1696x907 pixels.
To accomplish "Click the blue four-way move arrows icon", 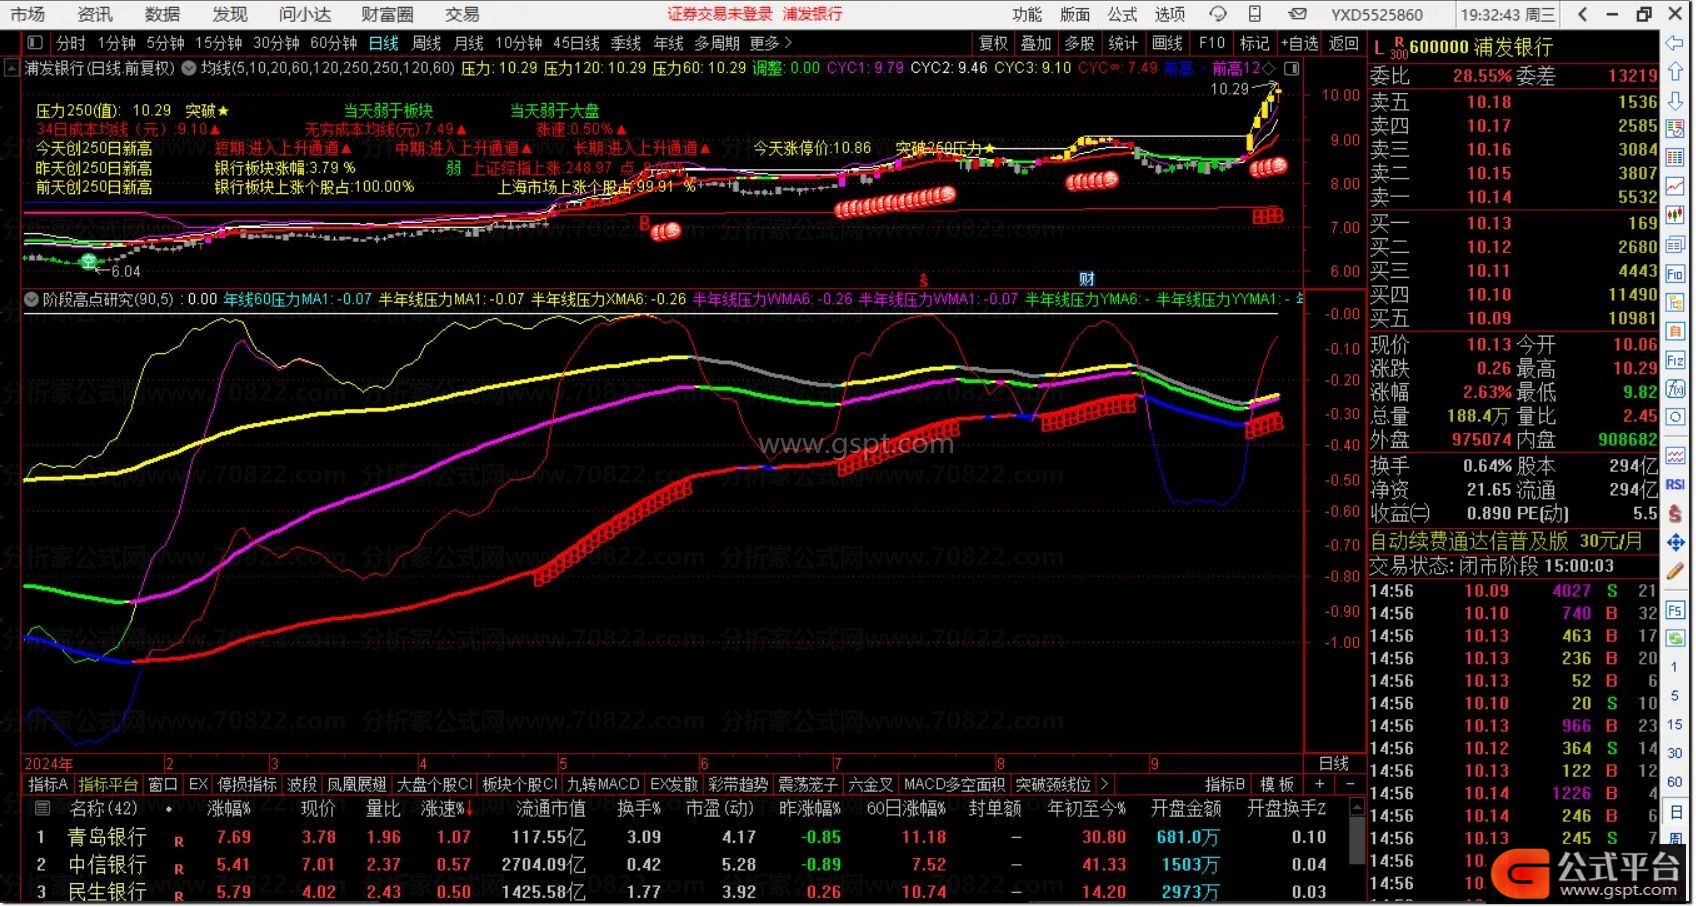I will click(x=1675, y=542).
